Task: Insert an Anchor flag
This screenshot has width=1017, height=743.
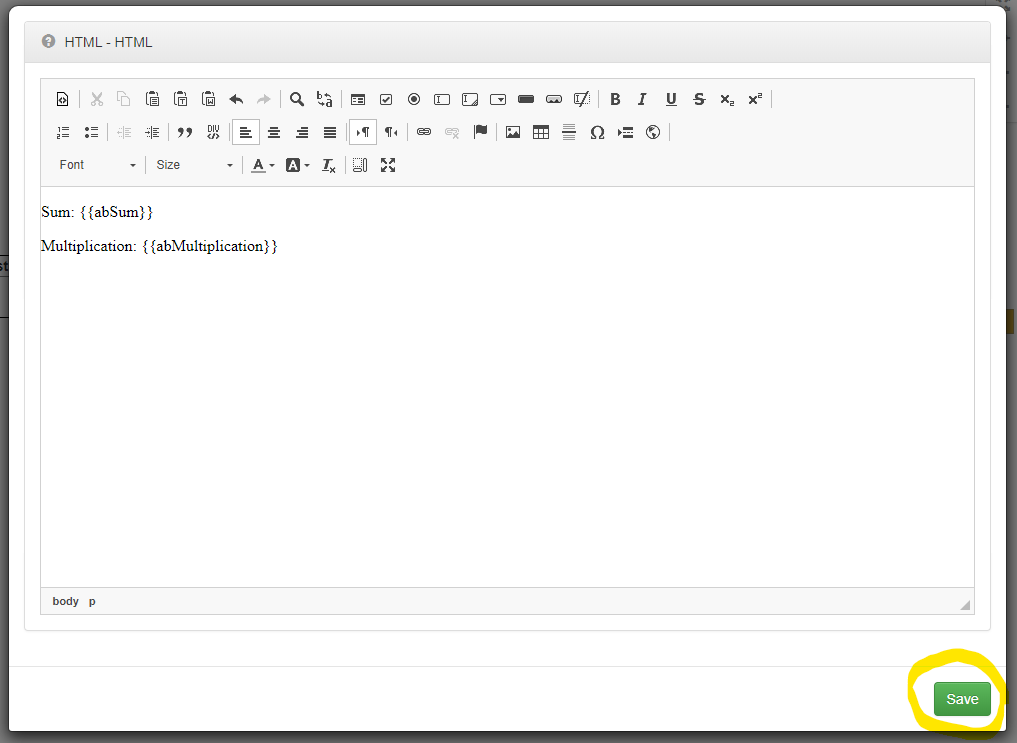Action: click(x=480, y=132)
